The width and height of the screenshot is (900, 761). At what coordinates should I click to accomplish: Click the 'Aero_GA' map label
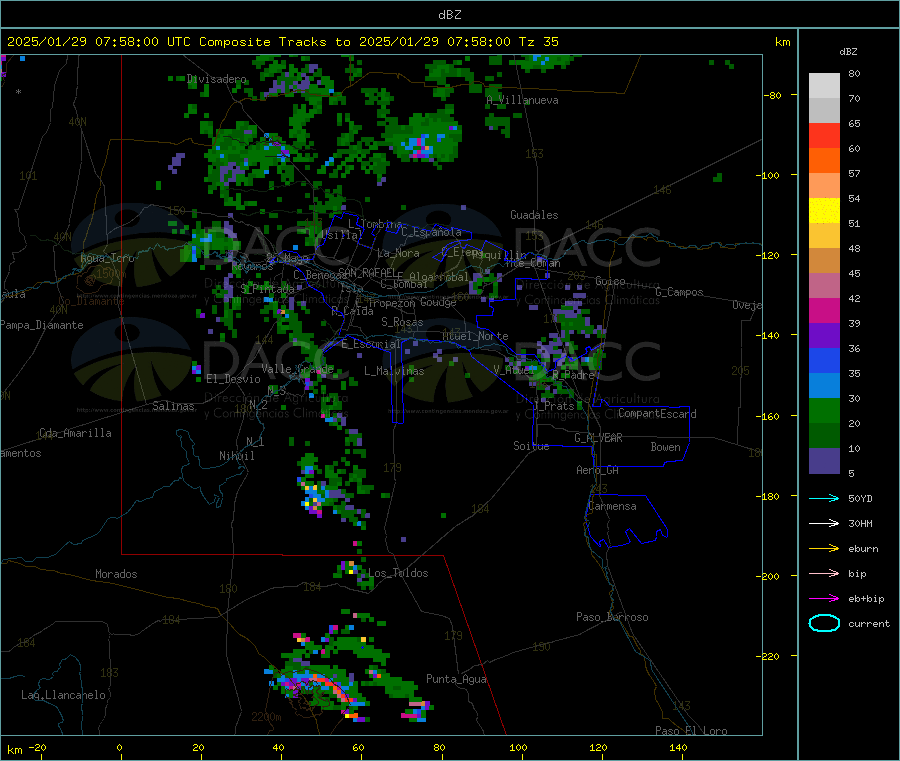(x=597, y=471)
